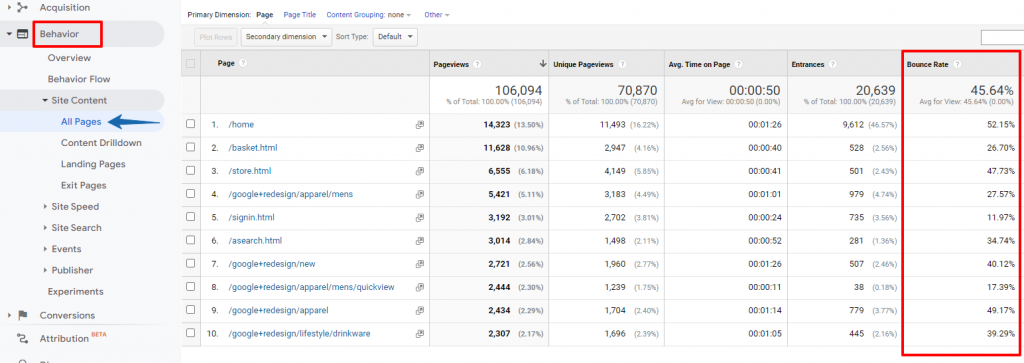
Task: Click the Attribution icon in sidebar
Action: pyautogui.click(x=23, y=339)
